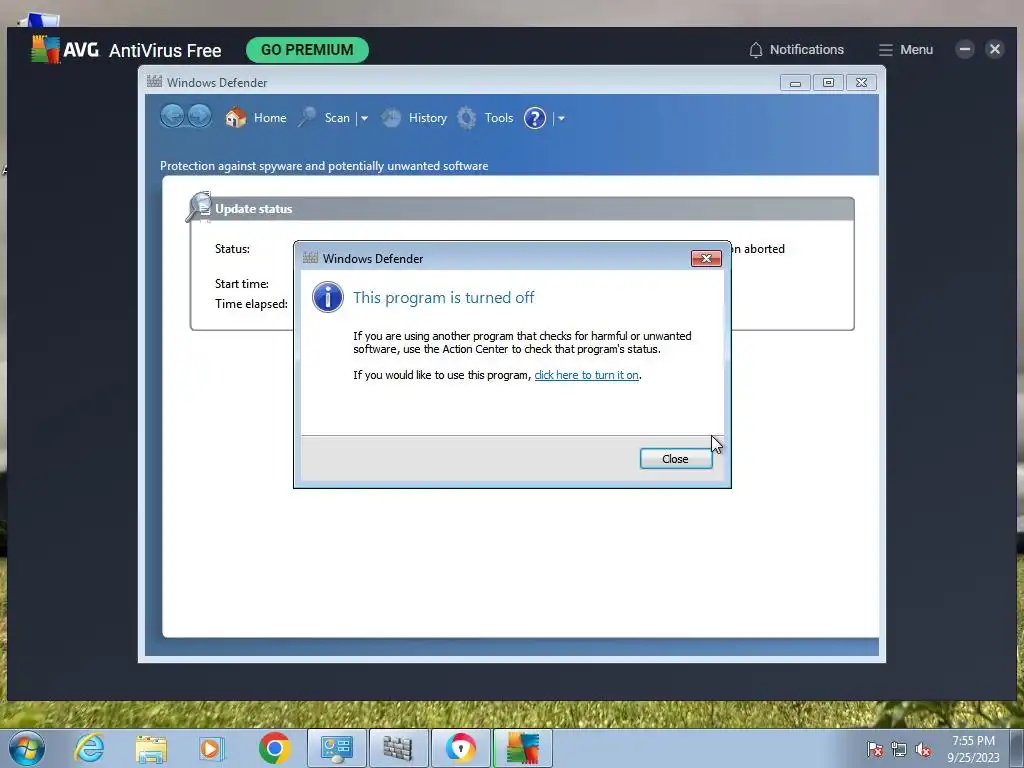Launch Internet Explorer from taskbar
Viewport: 1024px width, 768px height.
click(x=89, y=748)
